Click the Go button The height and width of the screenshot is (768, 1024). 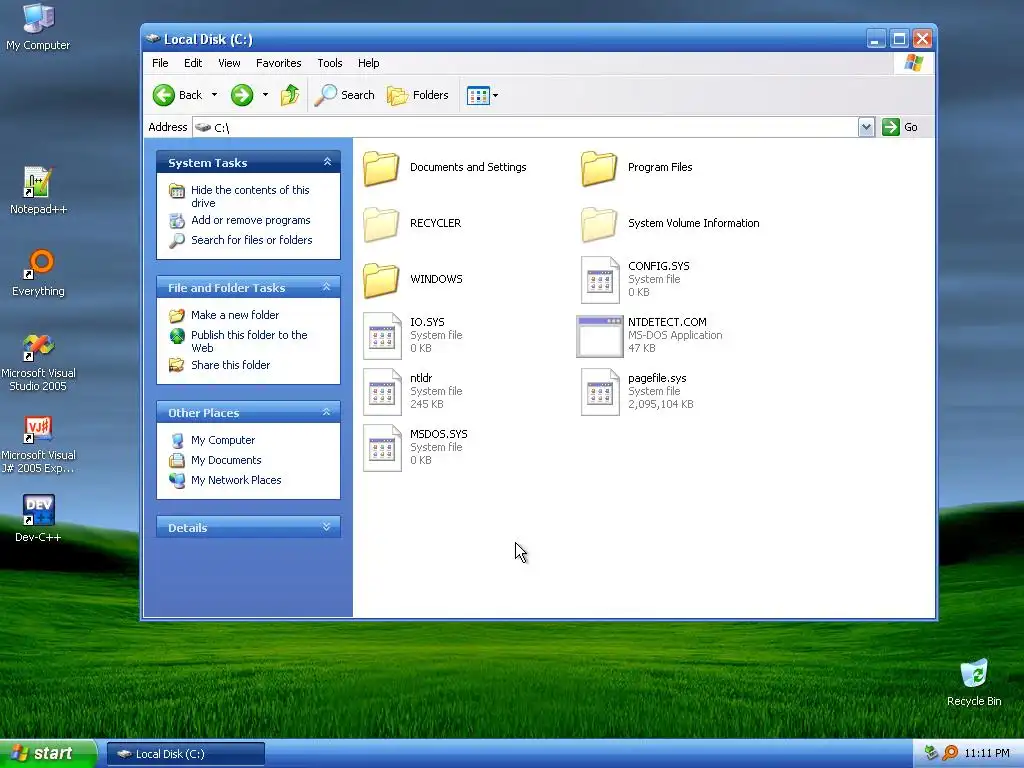[x=900, y=127]
